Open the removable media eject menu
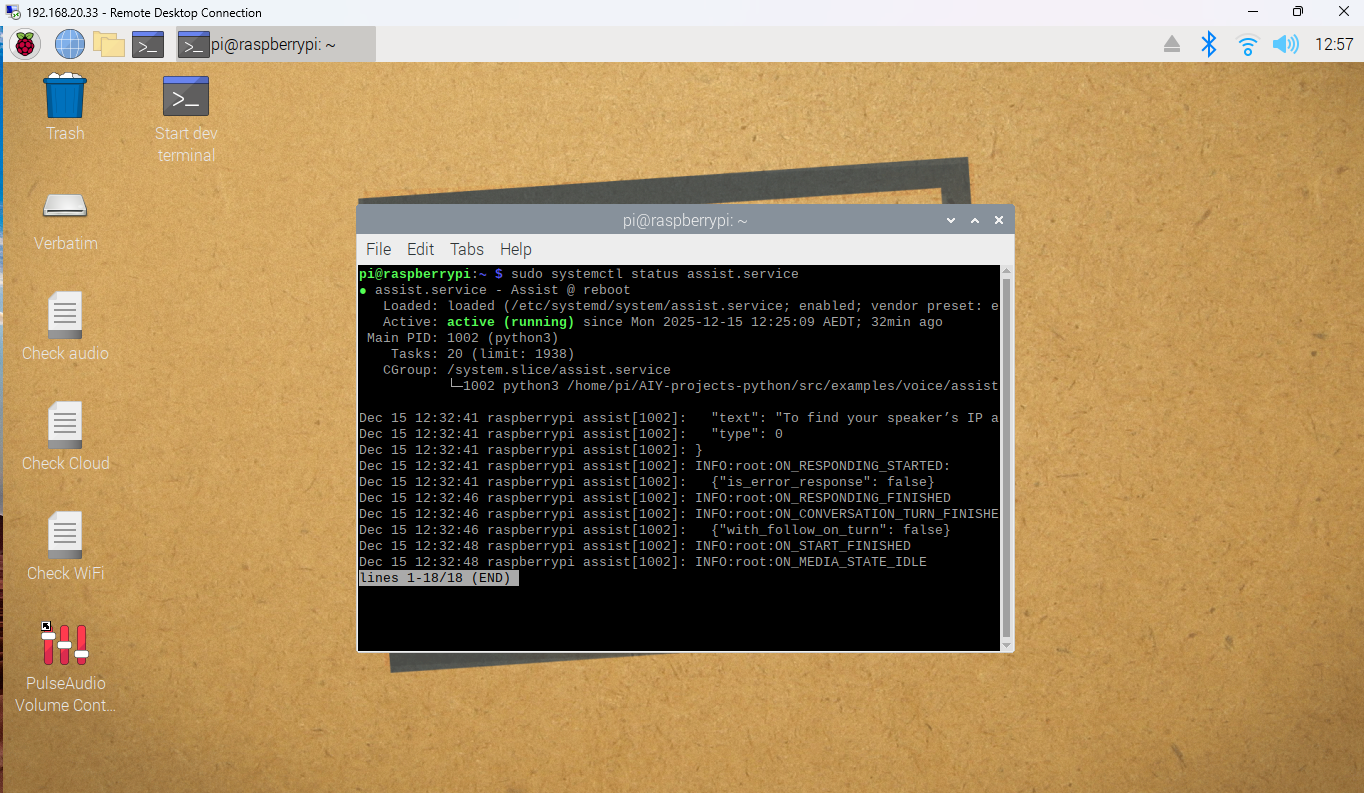 pos(1171,44)
